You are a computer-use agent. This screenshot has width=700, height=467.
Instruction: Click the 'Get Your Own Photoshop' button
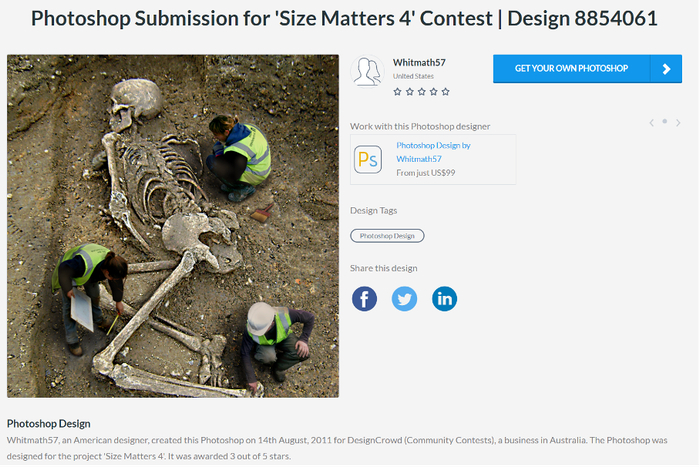click(571, 69)
